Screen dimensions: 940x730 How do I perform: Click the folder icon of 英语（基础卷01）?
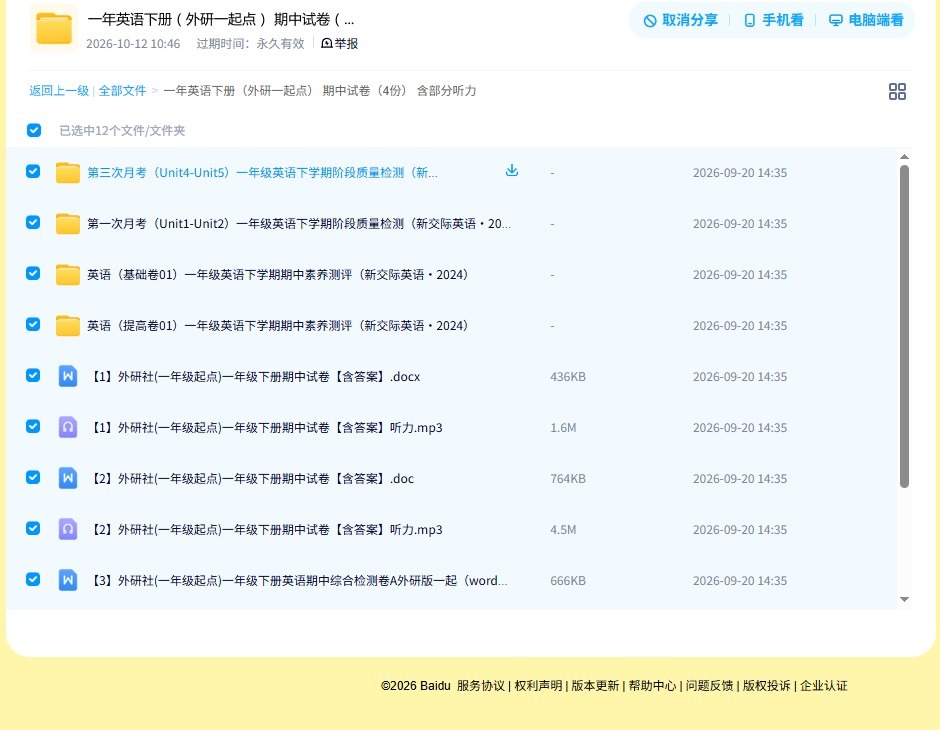pos(68,274)
